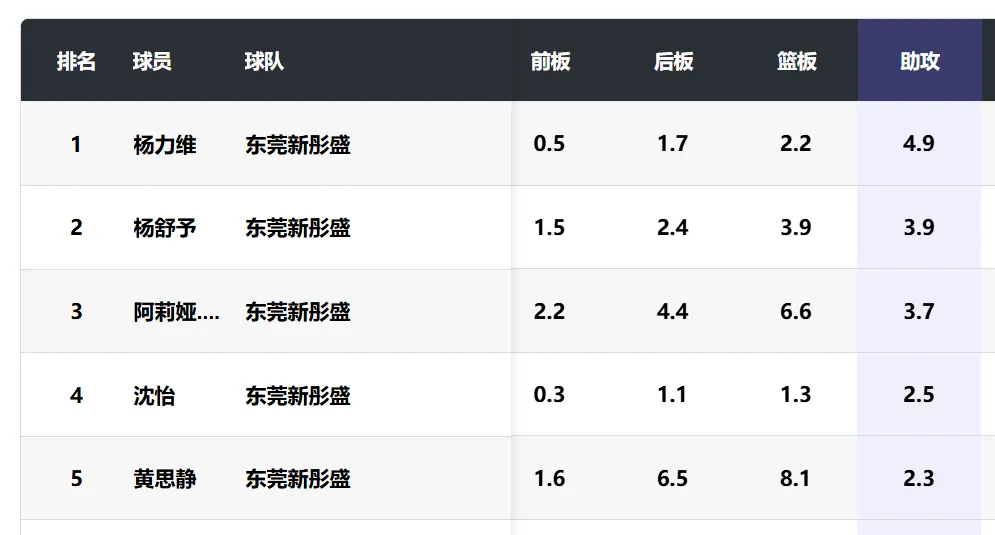The image size is (995, 535).
Task: Click 东莞新彤盛 team in rank 3 row
Action: coord(298,312)
